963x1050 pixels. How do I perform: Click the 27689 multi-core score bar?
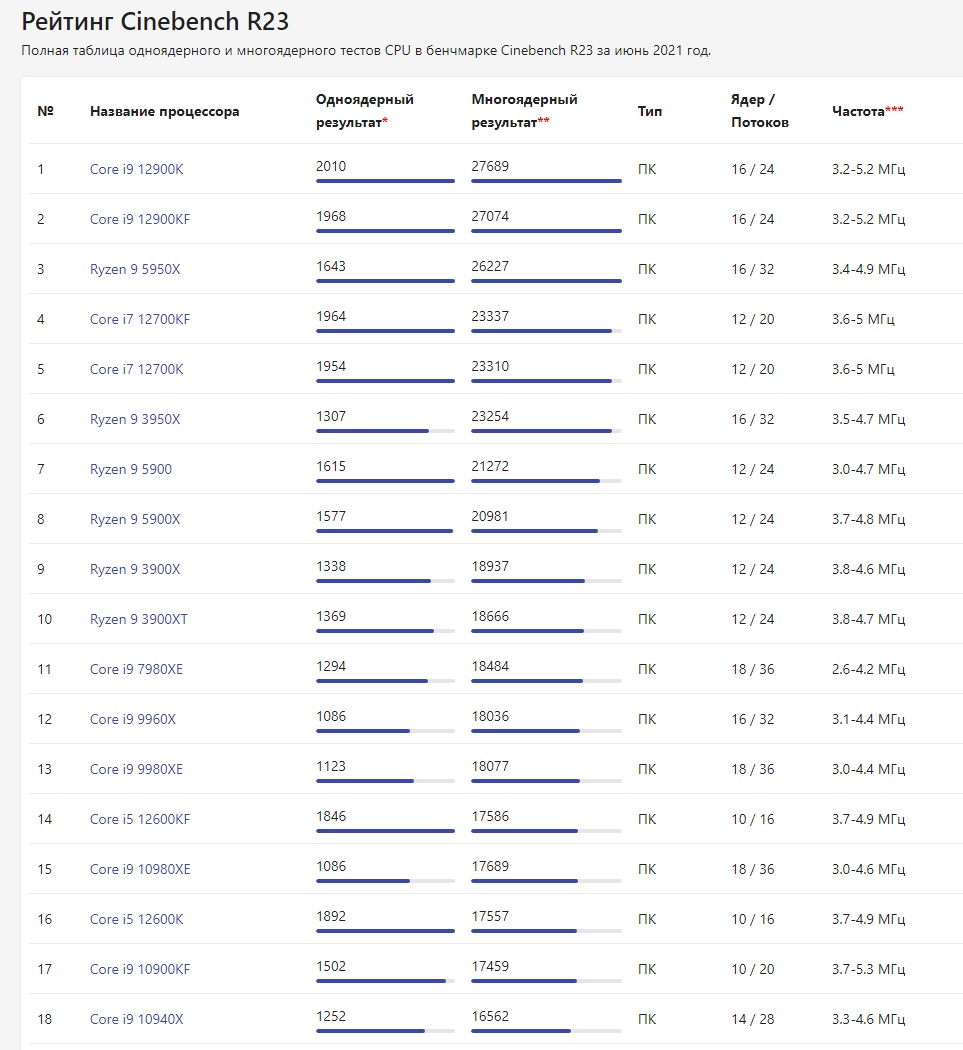pos(546,181)
